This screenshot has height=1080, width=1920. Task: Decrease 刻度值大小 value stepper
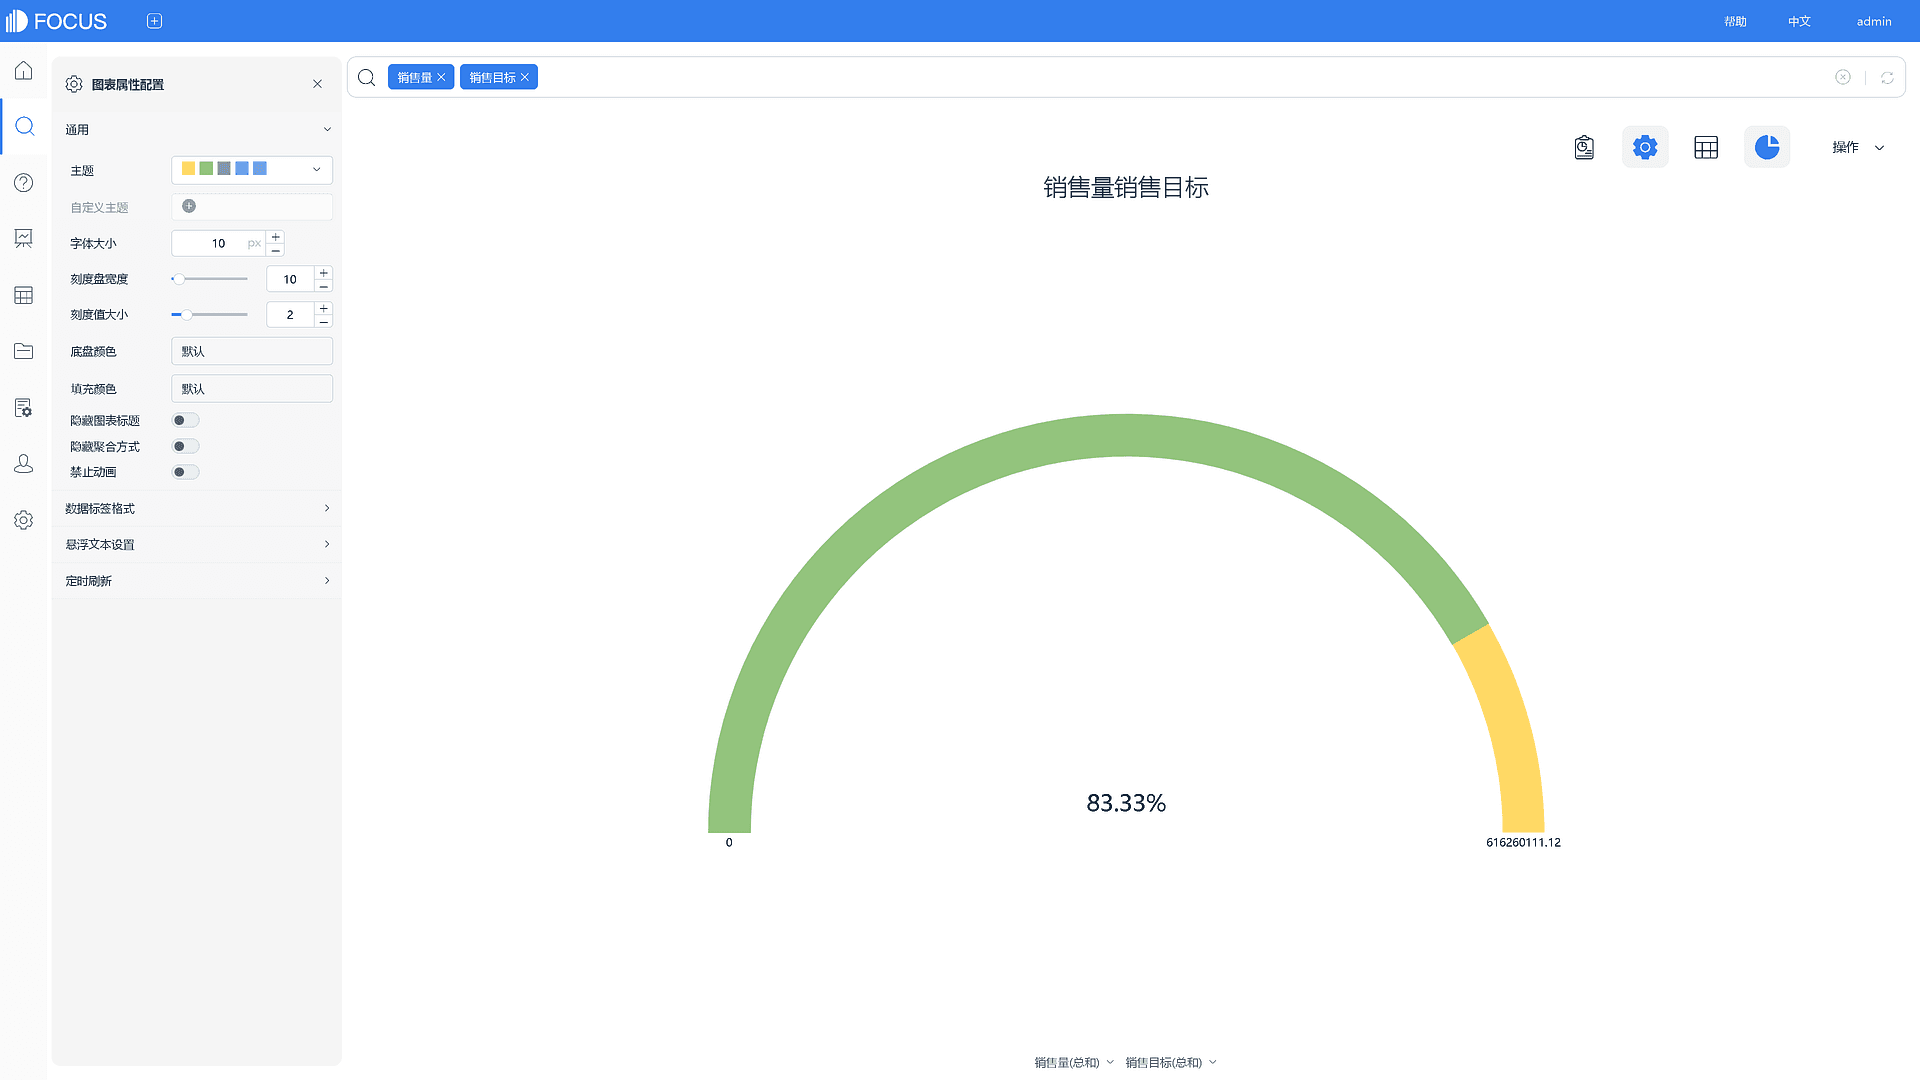324,322
